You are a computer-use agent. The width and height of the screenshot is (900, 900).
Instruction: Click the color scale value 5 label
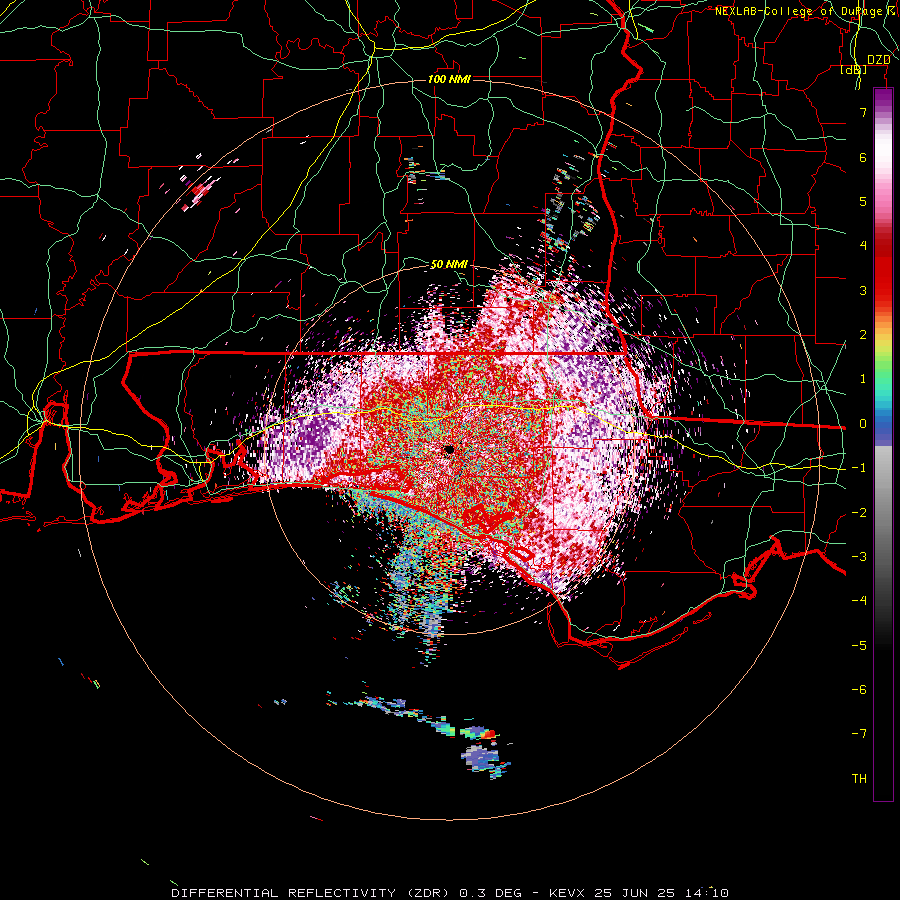click(x=863, y=201)
